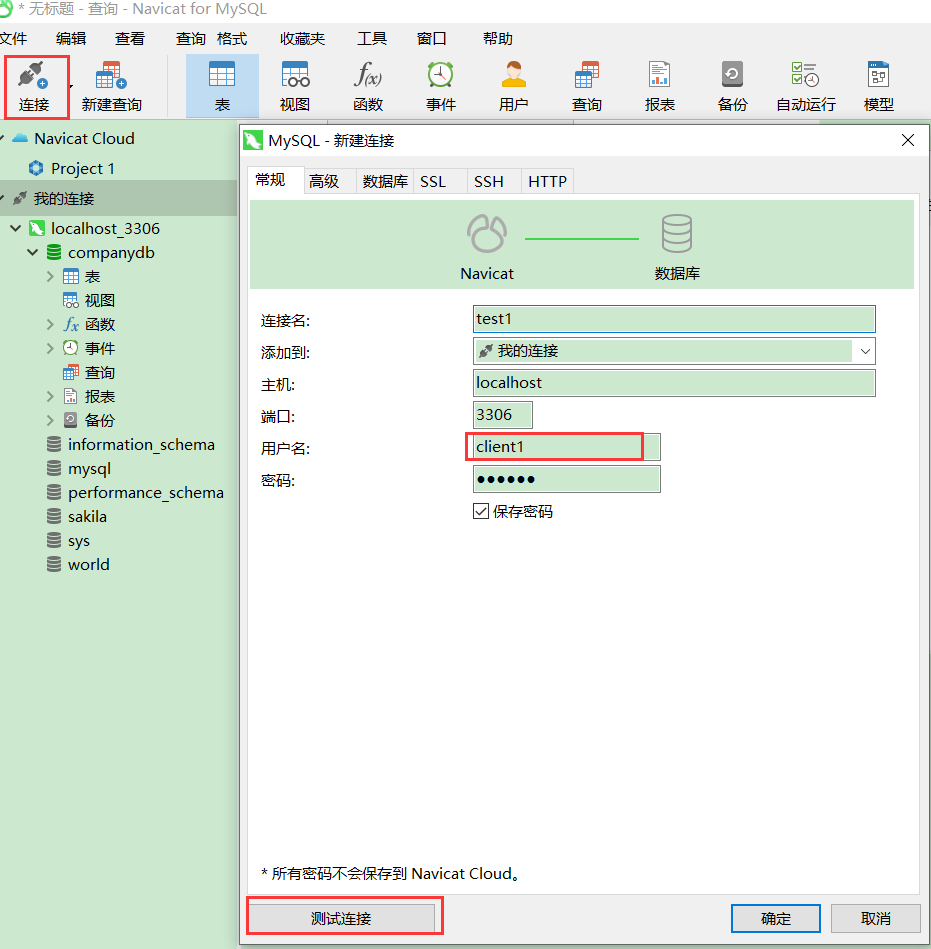Viewport: 931px width, 949px height.
Task: Collapse the companydb tree node
Action: [x=33, y=252]
